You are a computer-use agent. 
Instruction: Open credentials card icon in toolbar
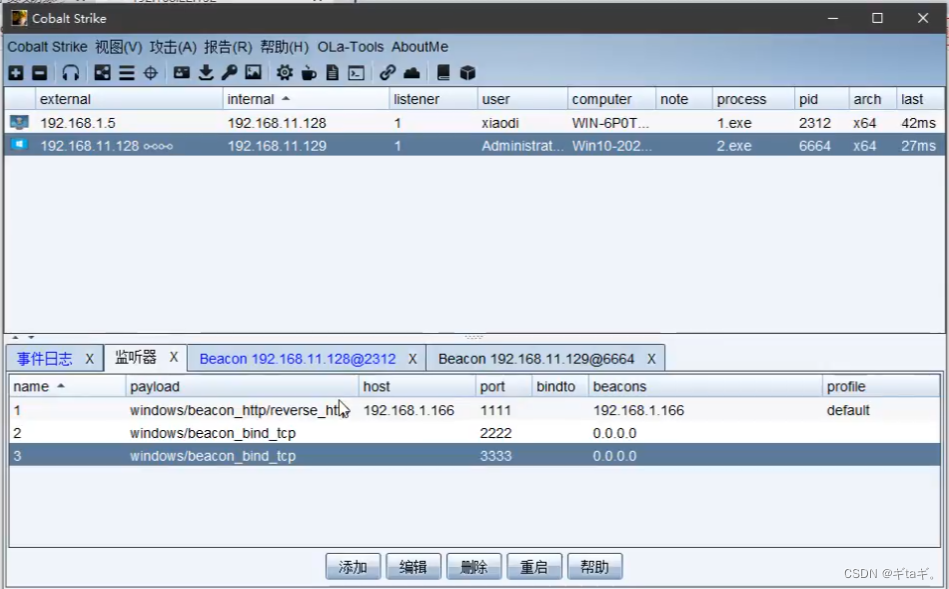[x=181, y=73]
